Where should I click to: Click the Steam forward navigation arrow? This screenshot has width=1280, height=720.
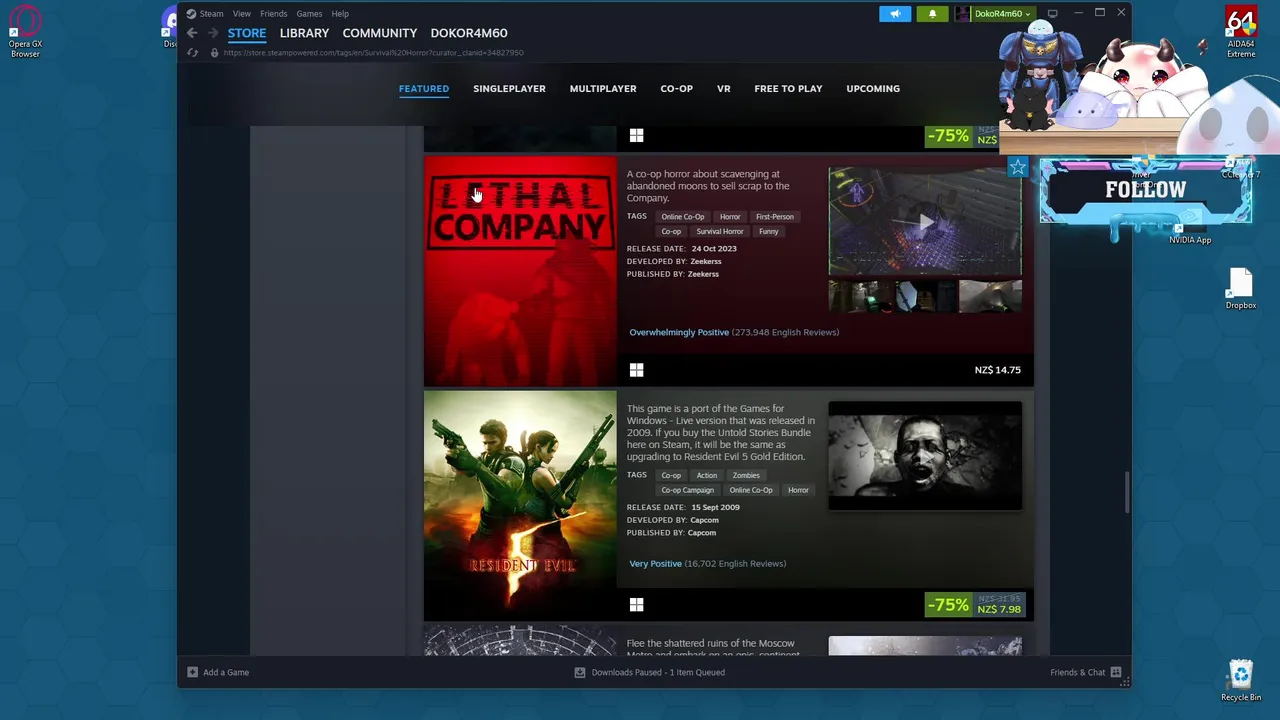(212, 33)
